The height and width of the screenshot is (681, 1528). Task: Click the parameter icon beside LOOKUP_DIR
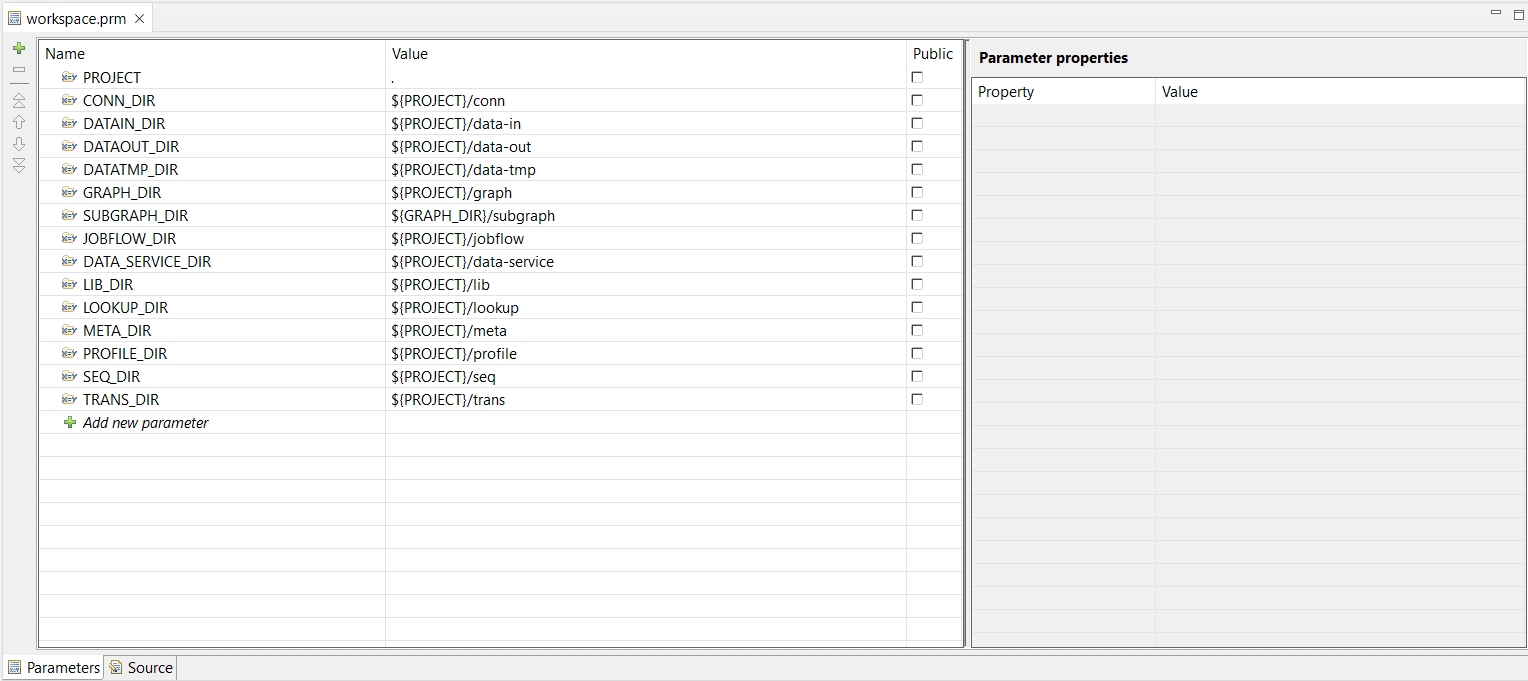click(x=69, y=307)
